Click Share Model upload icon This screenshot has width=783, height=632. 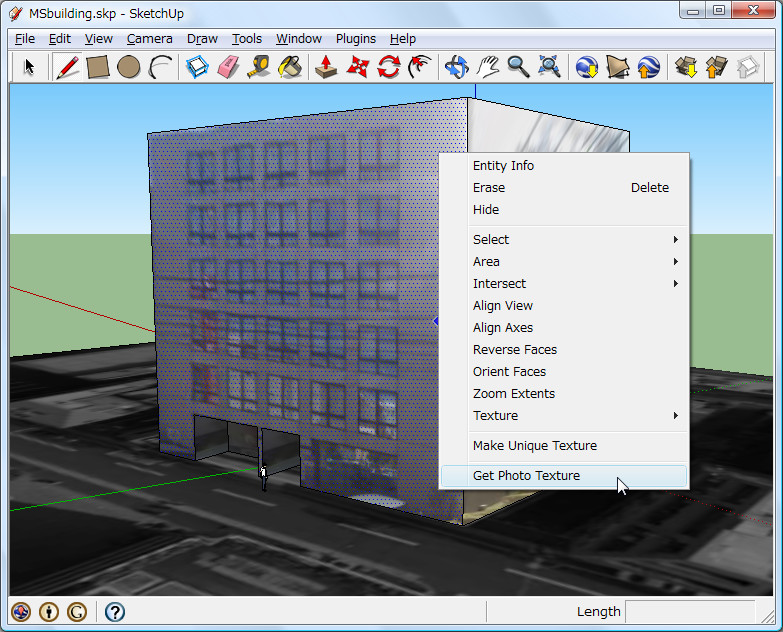click(x=717, y=67)
